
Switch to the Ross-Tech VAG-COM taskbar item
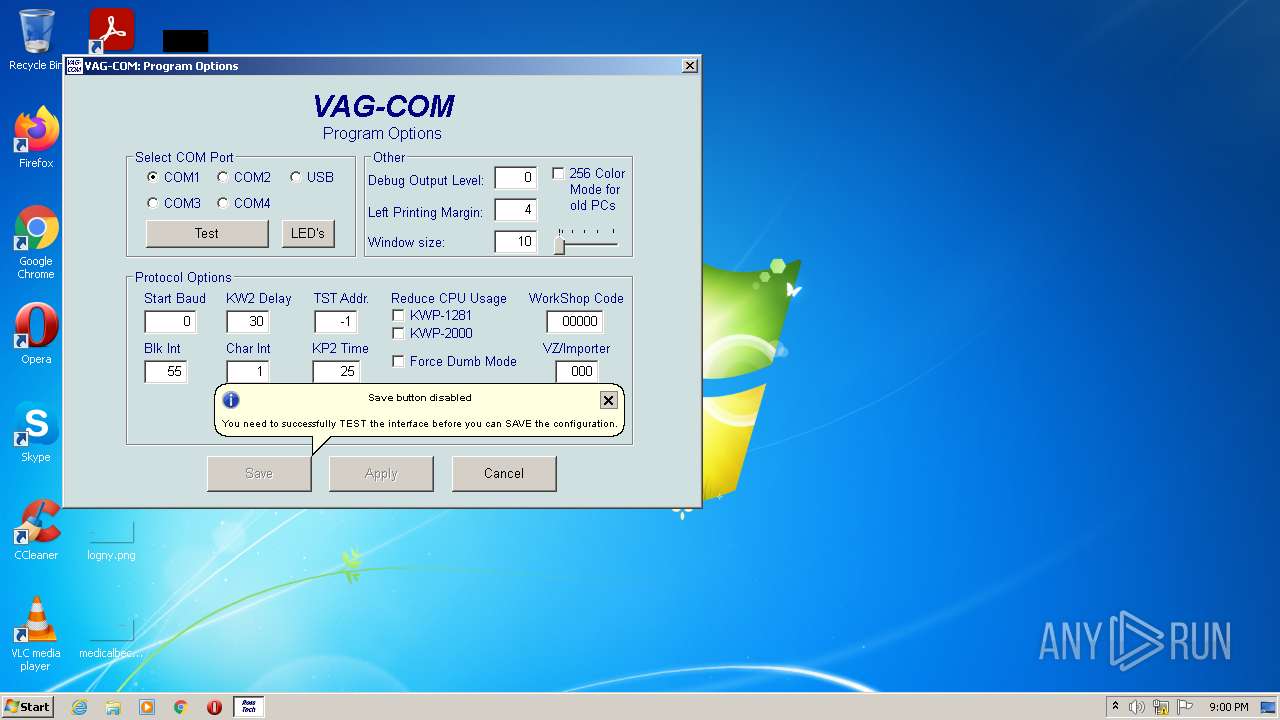pos(249,707)
